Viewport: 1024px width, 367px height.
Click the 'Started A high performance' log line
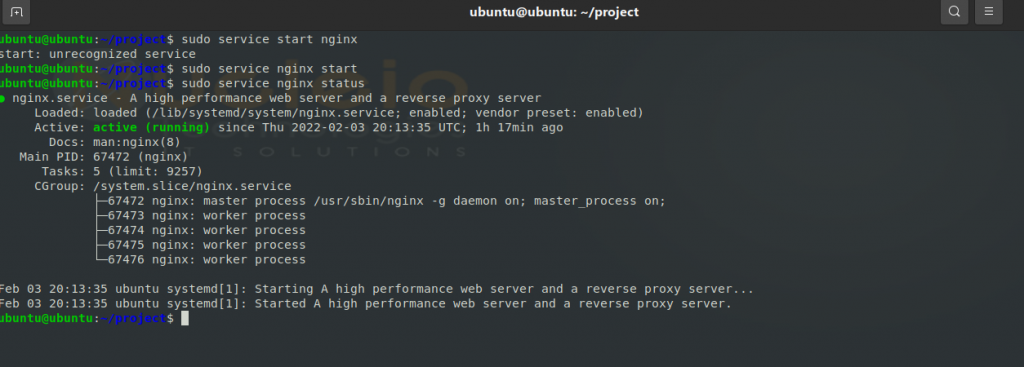click(x=366, y=304)
